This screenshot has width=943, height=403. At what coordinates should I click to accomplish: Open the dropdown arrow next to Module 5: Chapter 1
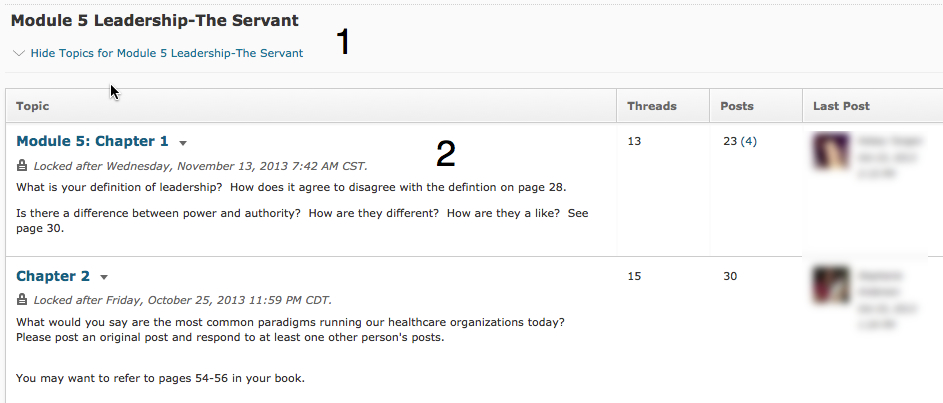(x=183, y=143)
